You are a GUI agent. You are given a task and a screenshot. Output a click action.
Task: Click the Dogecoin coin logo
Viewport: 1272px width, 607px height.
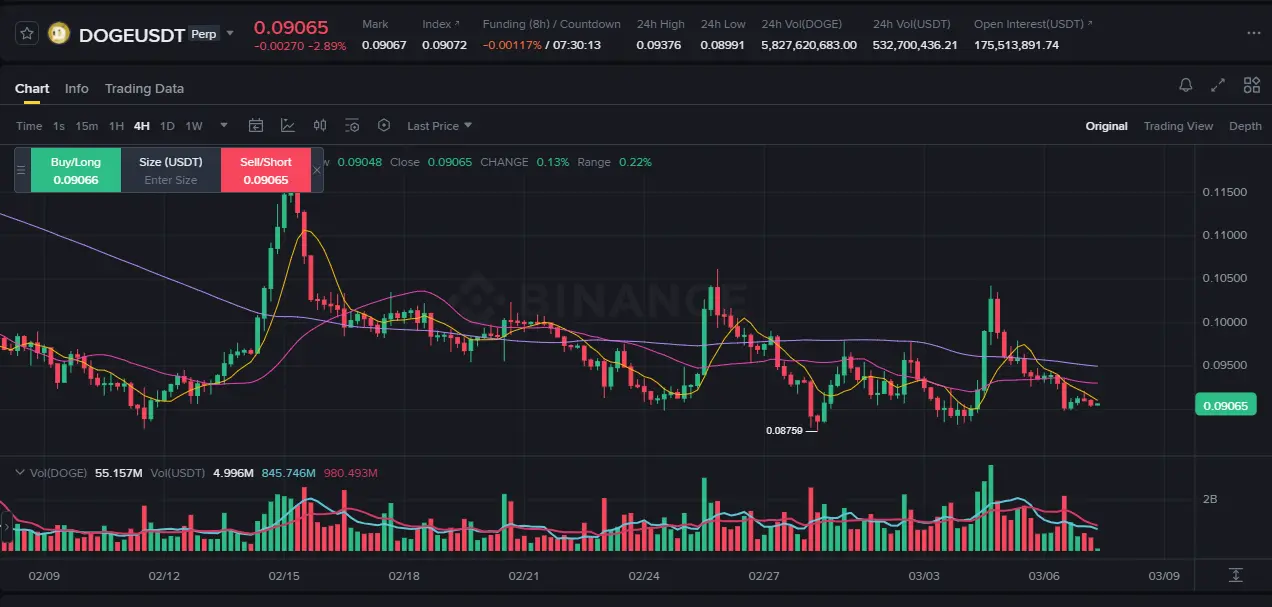tap(59, 34)
